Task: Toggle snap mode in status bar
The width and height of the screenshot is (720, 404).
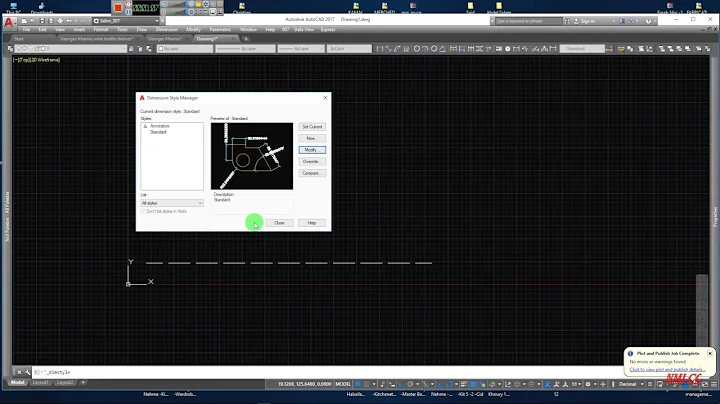Action: tap(366, 384)
